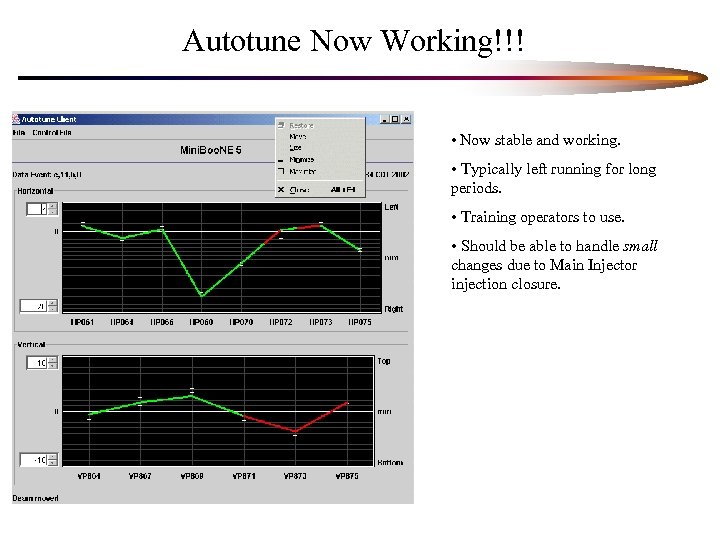720x540 pixels.
Task: Click the Data Event label
Action: tap(47, 175)
